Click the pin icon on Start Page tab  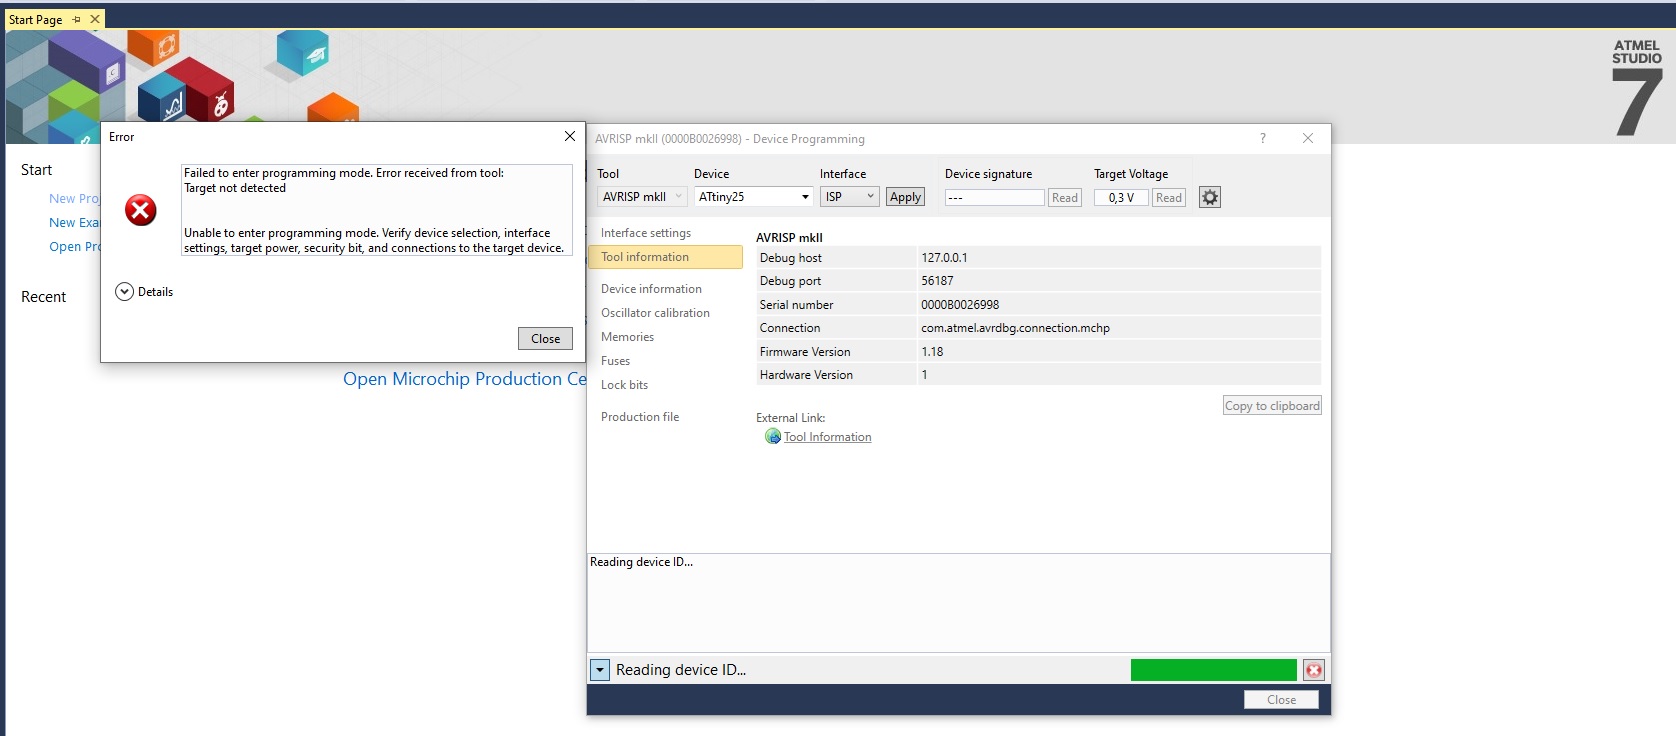tap(77, 19)
